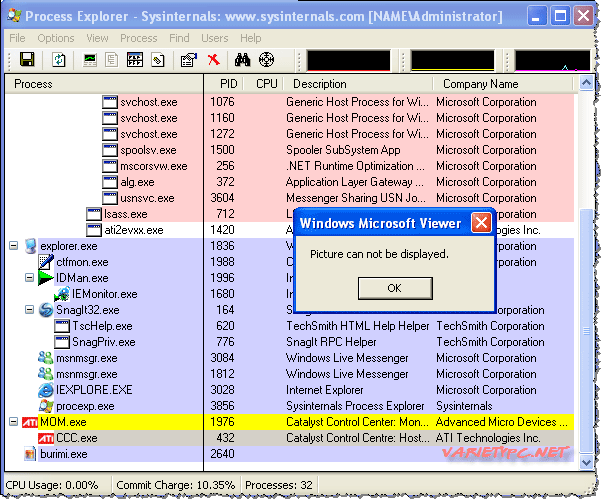
Task: Open the Help menu
Action: tap(251, 38)
